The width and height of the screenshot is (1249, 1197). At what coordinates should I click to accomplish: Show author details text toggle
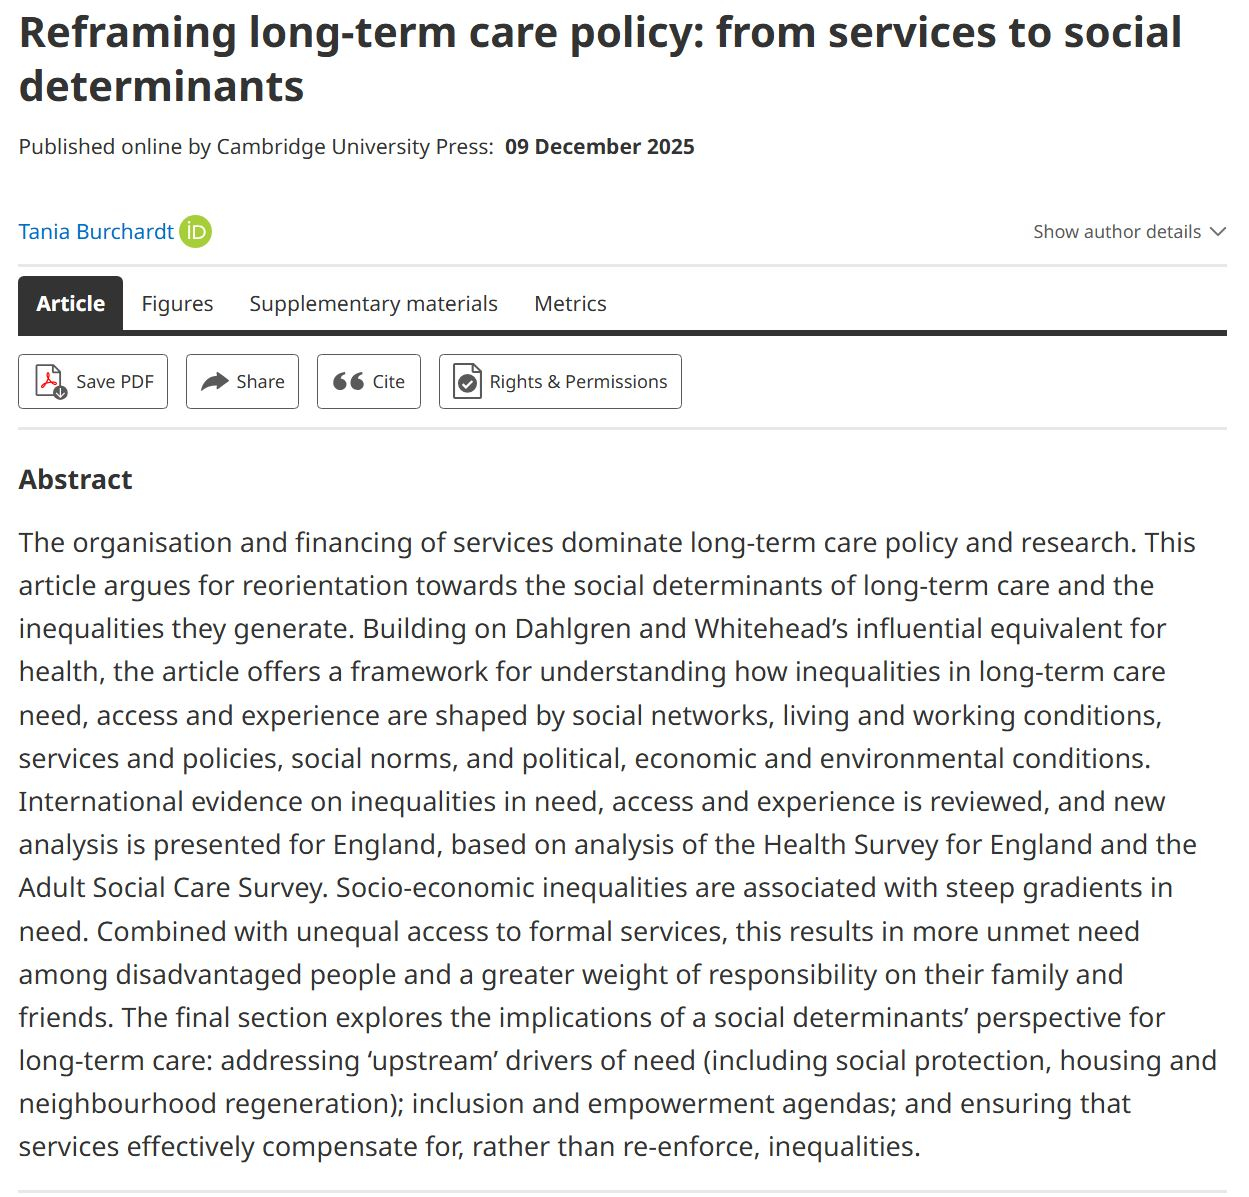pyautogui.click(x=1116, y=232)
